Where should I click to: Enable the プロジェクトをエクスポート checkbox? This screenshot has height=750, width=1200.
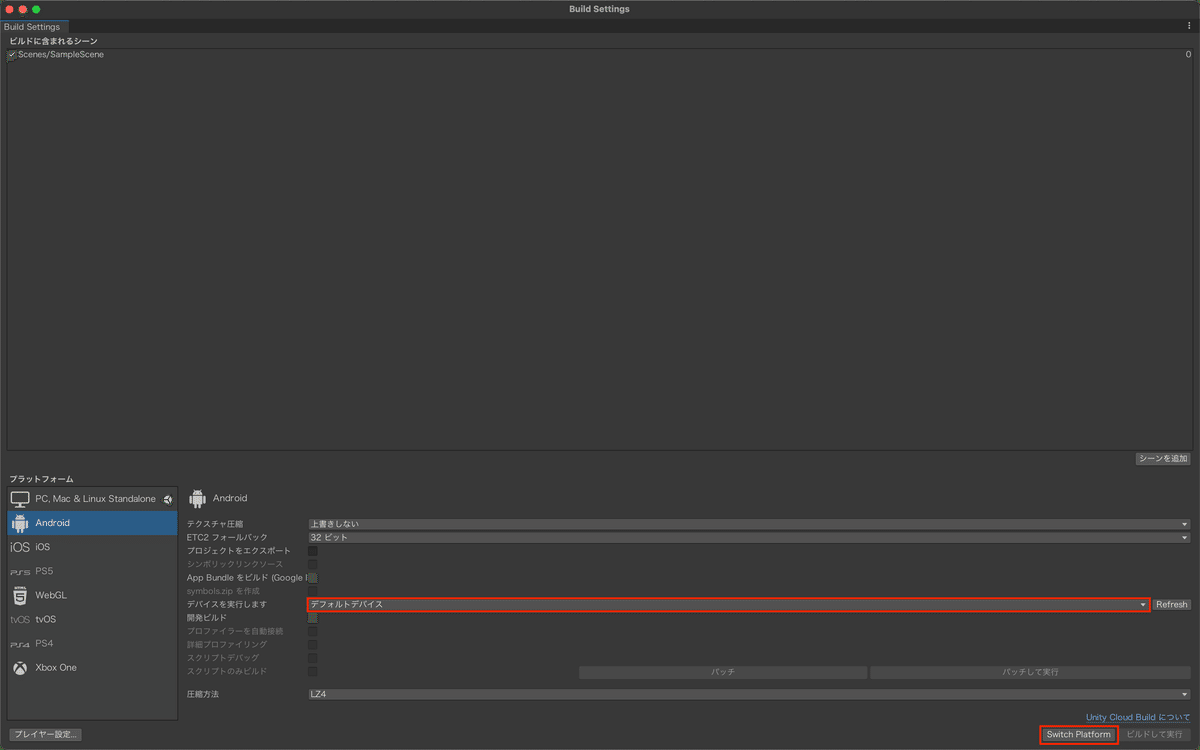point(313,551)
